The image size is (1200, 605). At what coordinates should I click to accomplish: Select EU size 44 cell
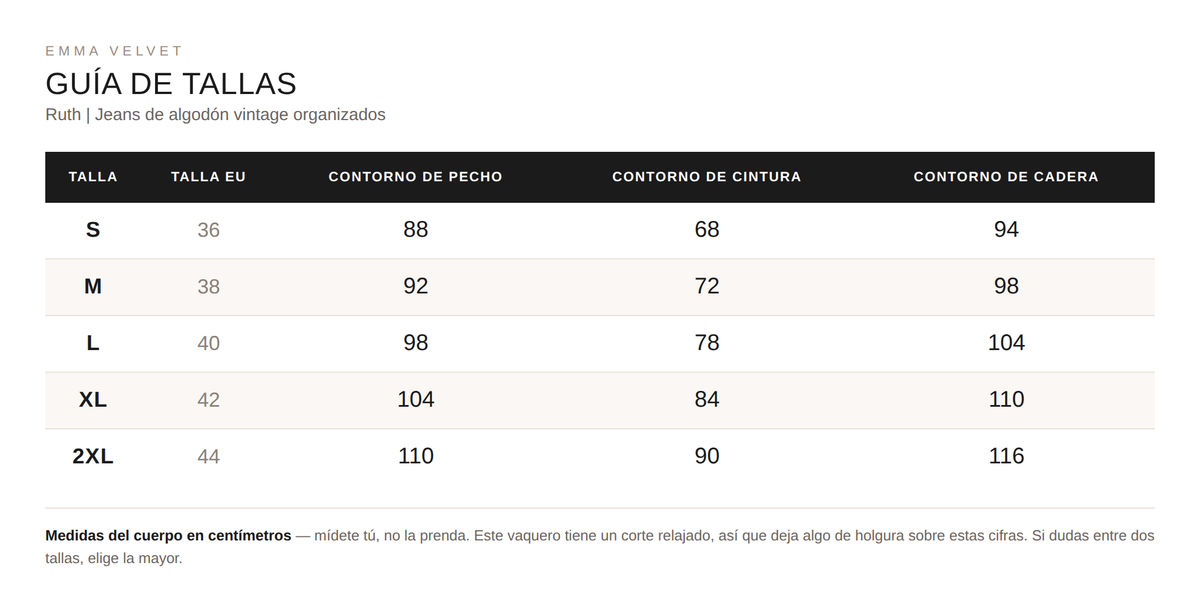208,457
